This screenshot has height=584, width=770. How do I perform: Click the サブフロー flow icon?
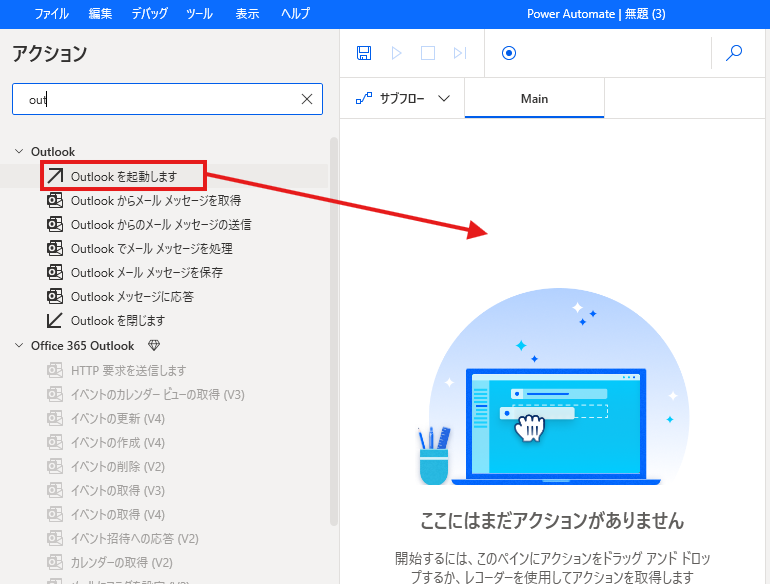pyautogui.click(x=364, y=99)
